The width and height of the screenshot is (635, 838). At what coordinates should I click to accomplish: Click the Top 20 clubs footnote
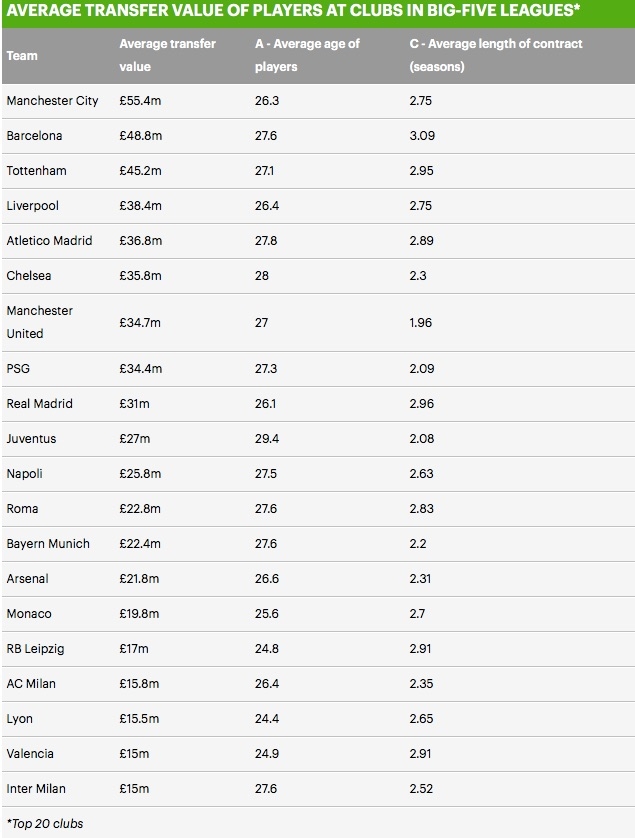click(45, 824)
